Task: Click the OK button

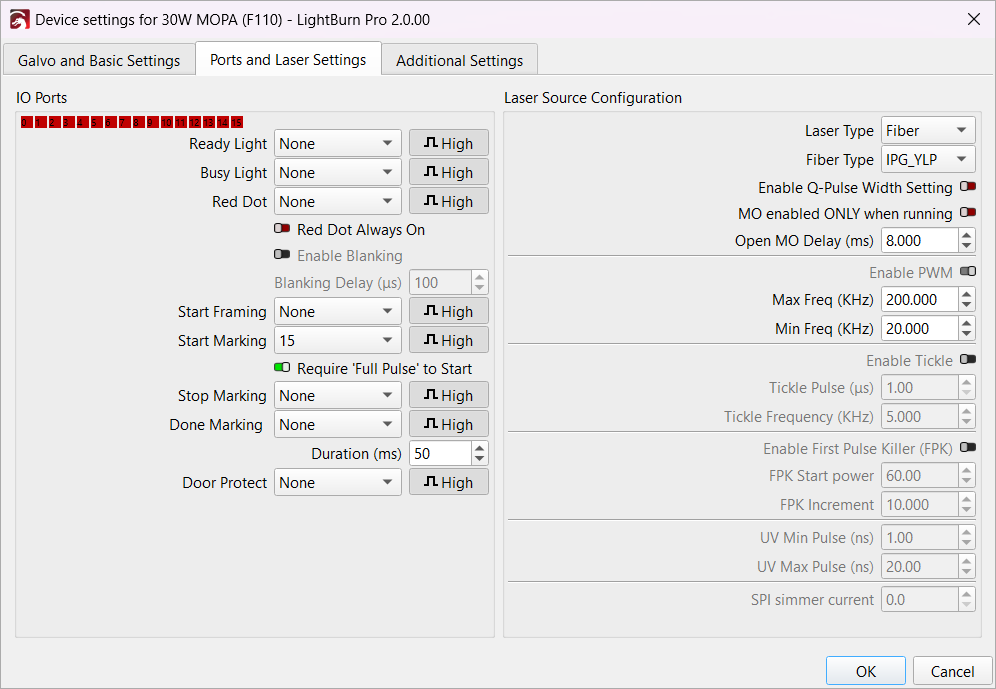Action: (865, 671)
